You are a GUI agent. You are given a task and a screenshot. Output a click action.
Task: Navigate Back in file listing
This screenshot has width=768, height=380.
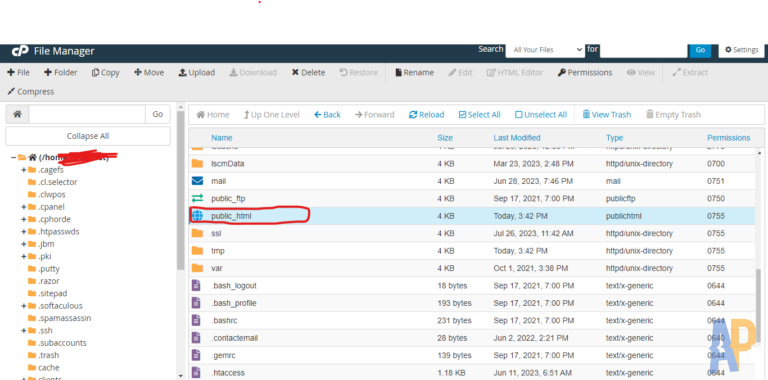point(327,115)
